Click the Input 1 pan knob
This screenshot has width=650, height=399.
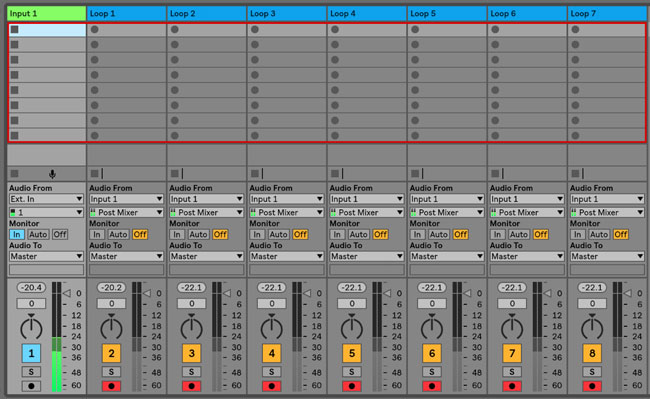click(31, 327)
